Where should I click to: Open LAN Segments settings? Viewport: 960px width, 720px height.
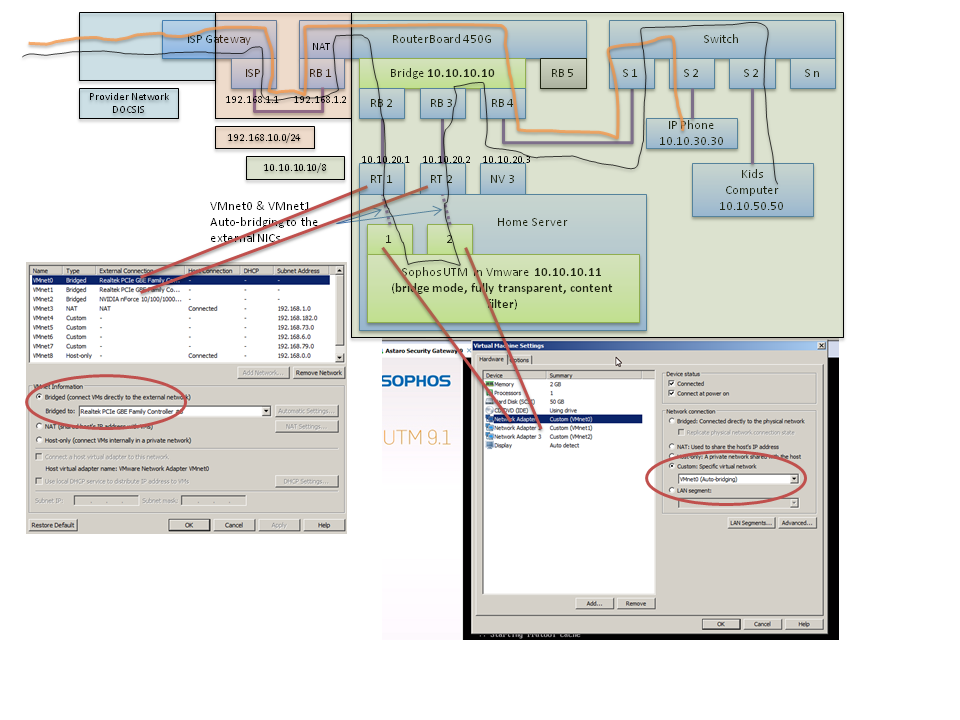pos(751,523)
